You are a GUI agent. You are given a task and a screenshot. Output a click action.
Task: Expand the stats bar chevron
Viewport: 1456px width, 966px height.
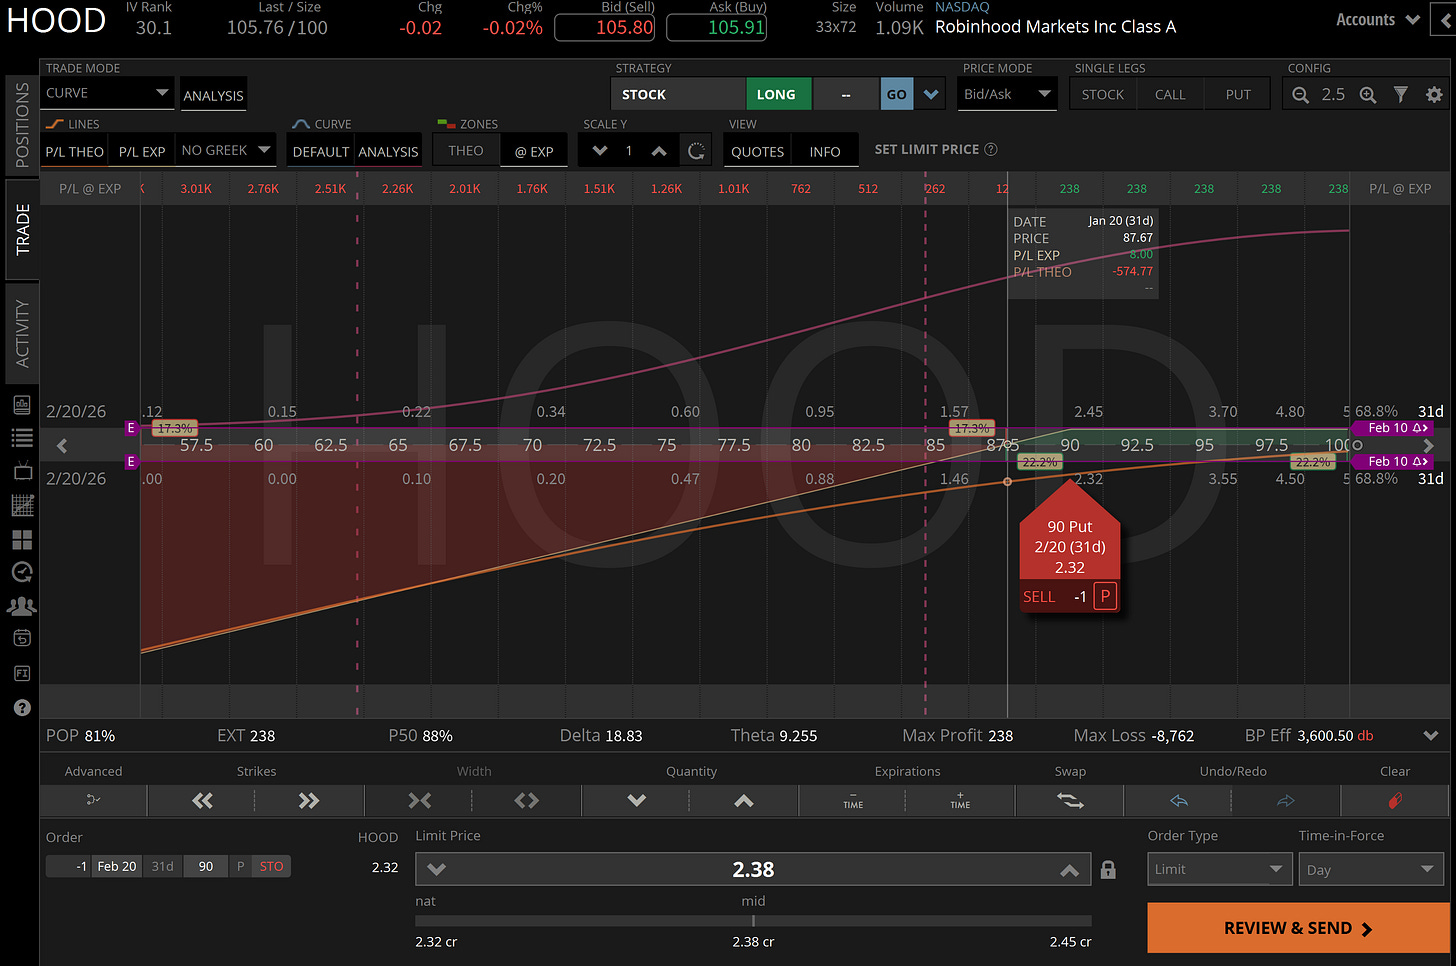[1431, 735]
